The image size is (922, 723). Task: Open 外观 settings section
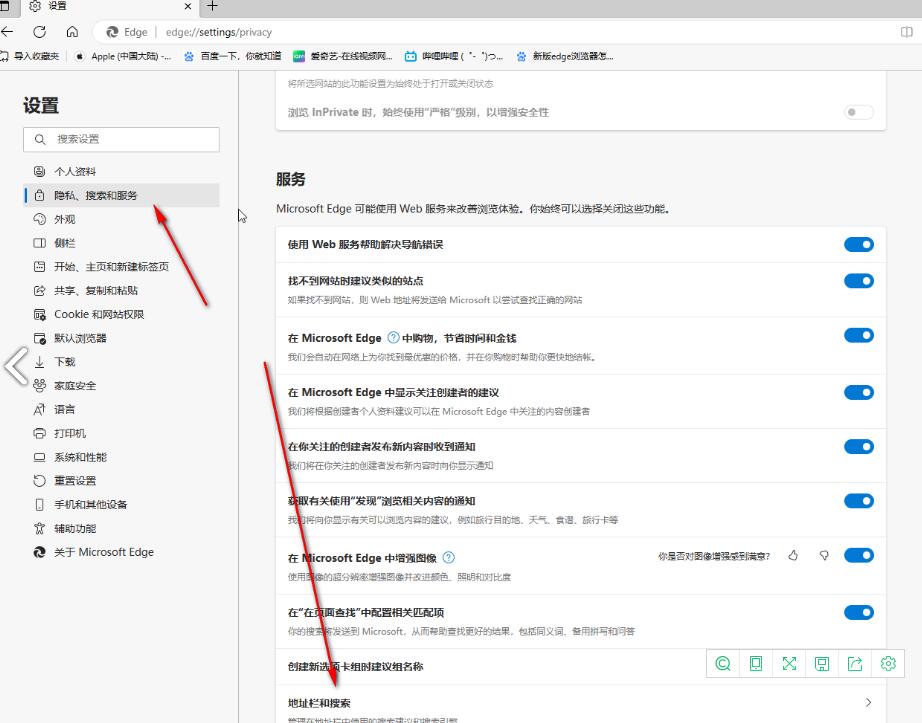click(121, 219)
